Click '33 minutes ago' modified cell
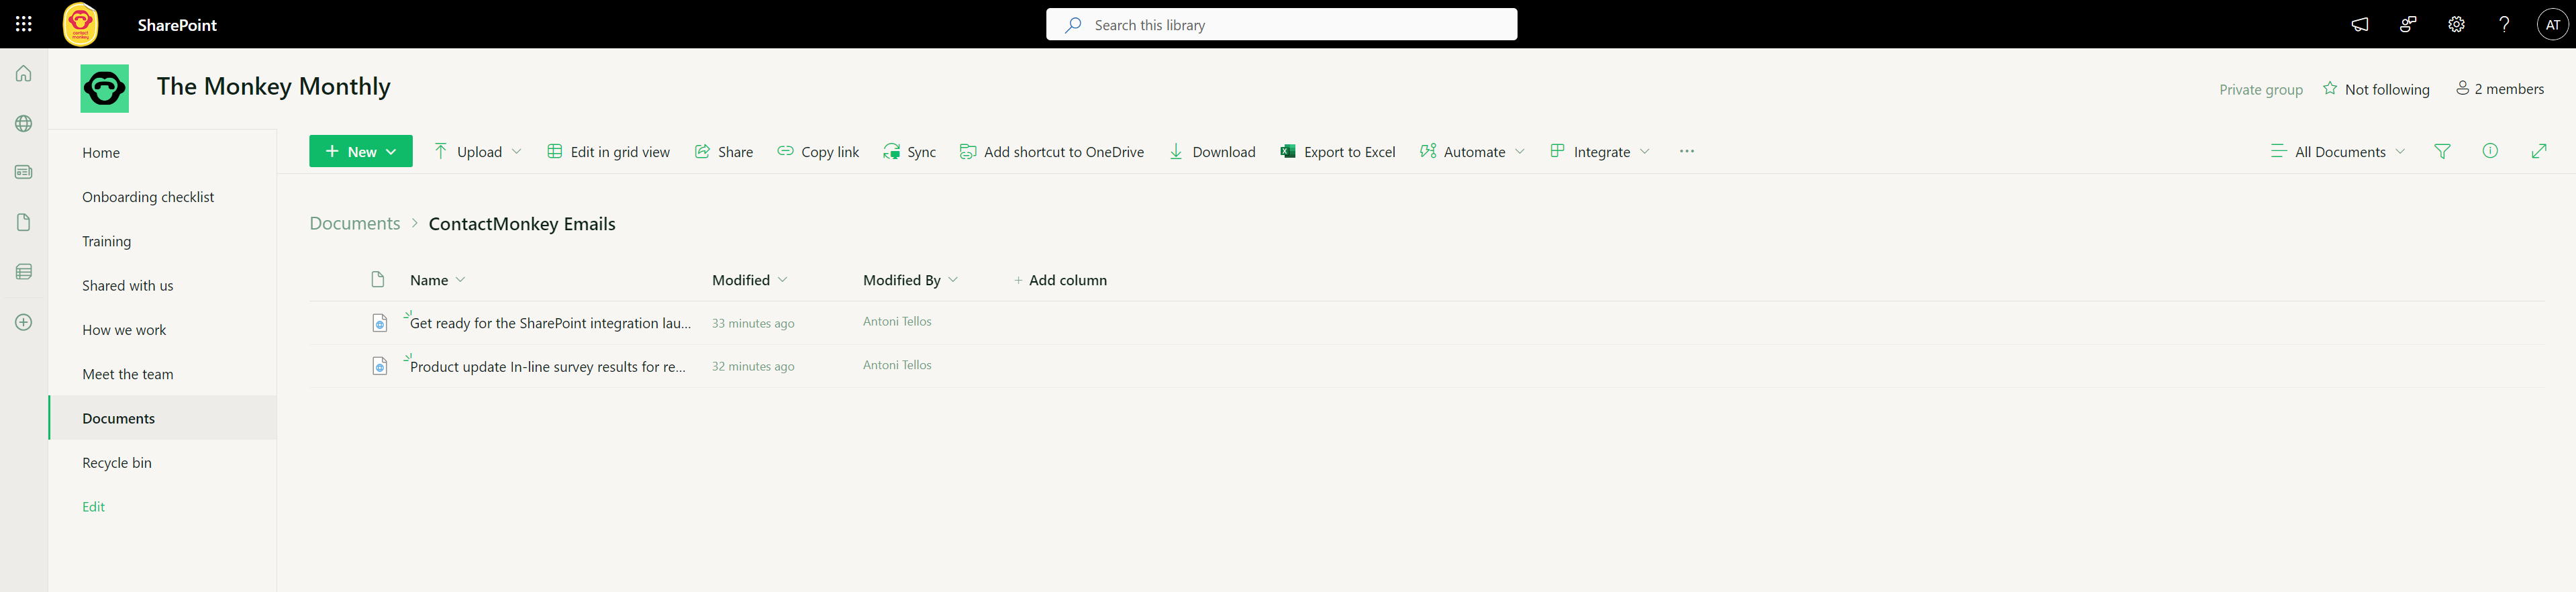The width and height of the screenshot is (2576, 592). click(x=753, y=323)
